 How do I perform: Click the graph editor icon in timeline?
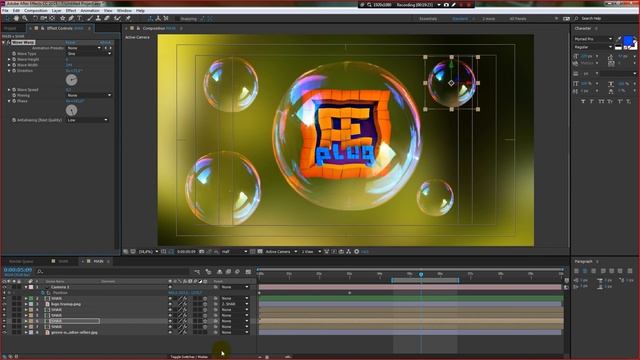point(248,271)
